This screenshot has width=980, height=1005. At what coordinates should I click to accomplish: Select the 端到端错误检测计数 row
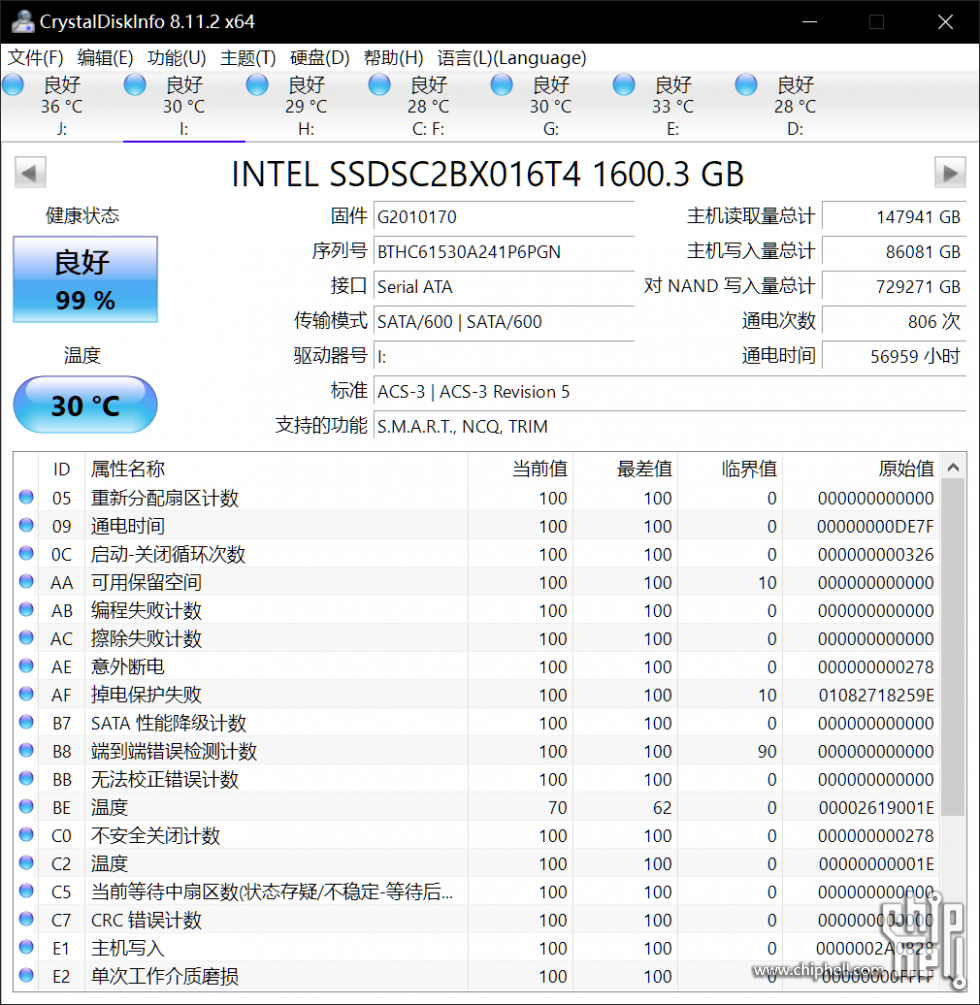(x=477, y=751)
